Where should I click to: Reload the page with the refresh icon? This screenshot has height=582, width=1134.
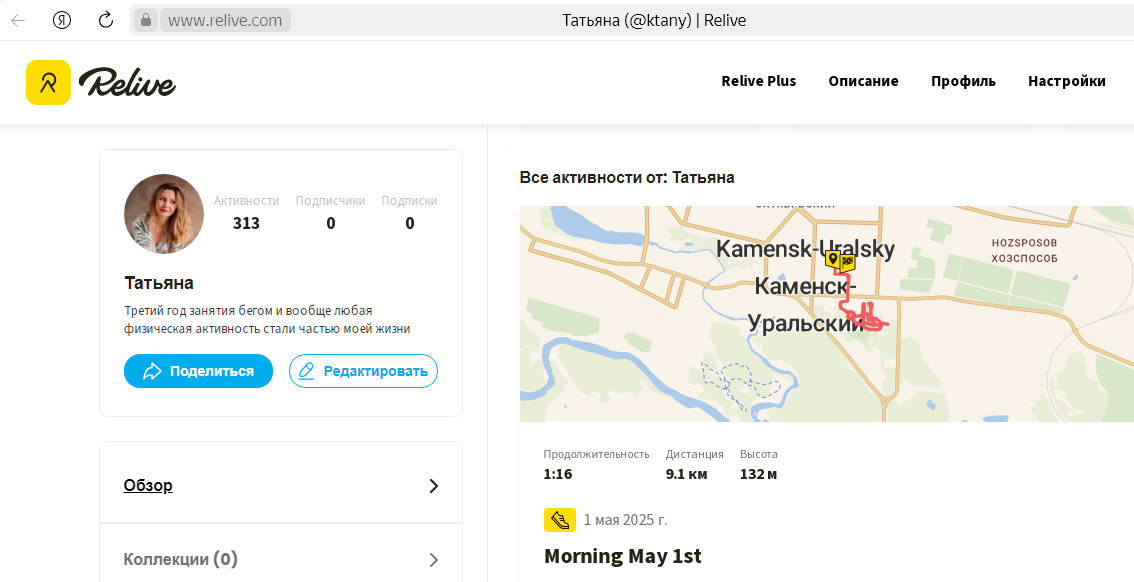point(106,20)
